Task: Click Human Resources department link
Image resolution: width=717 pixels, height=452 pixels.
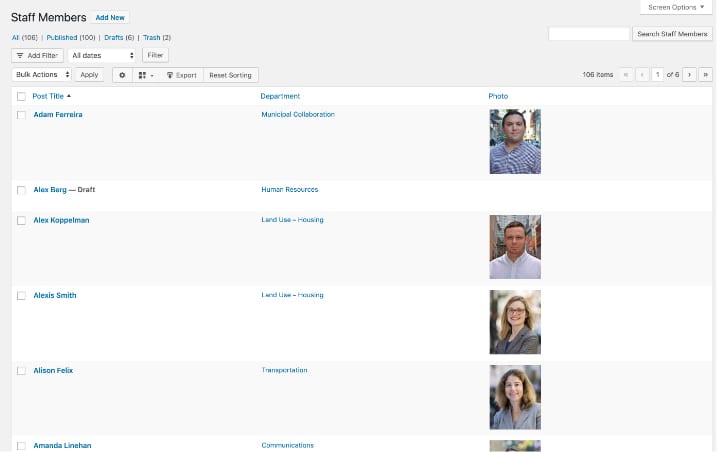Action: tap(289, 189)
